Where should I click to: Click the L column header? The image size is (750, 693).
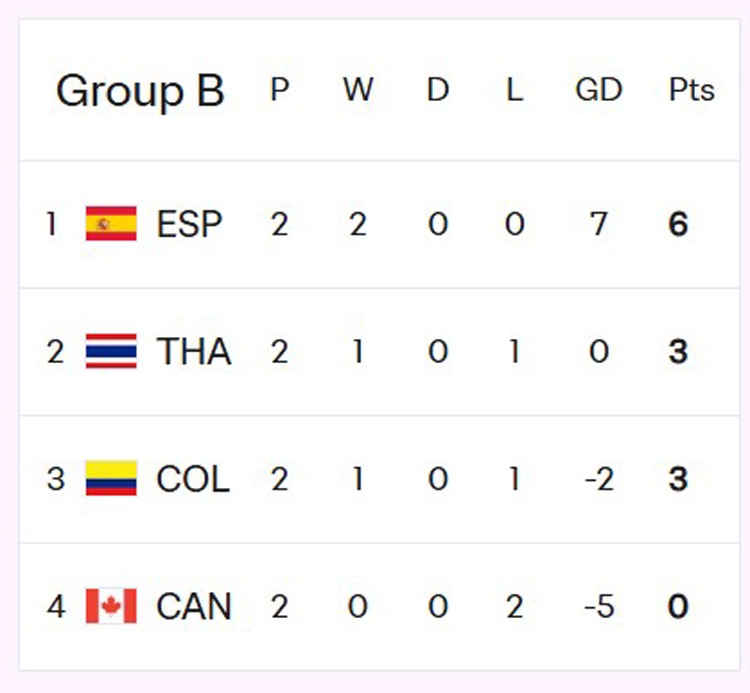514,91
